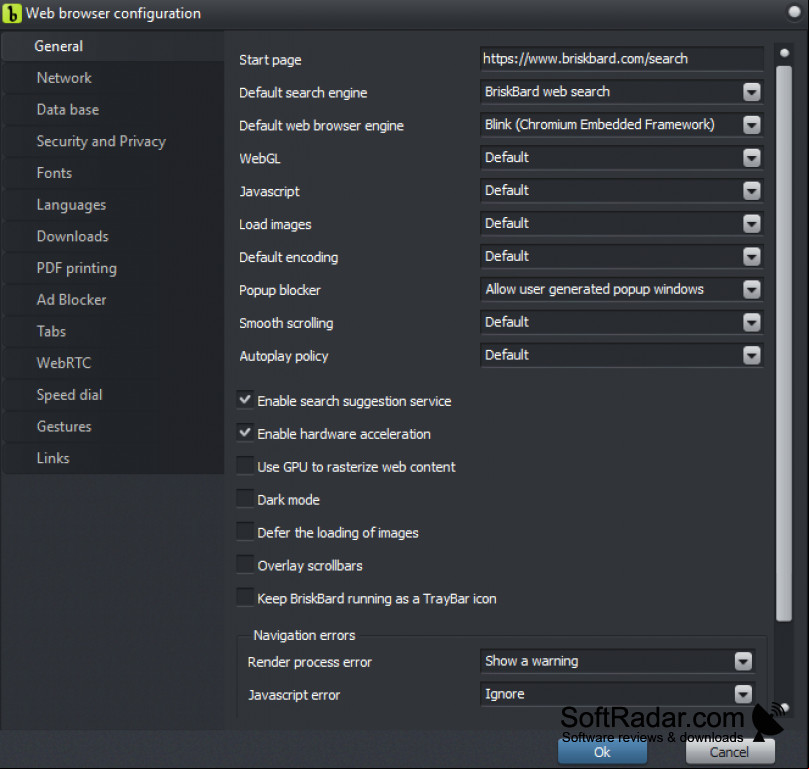Turn on Dark mode checkbox
The image size is (809, 769).
245,499
